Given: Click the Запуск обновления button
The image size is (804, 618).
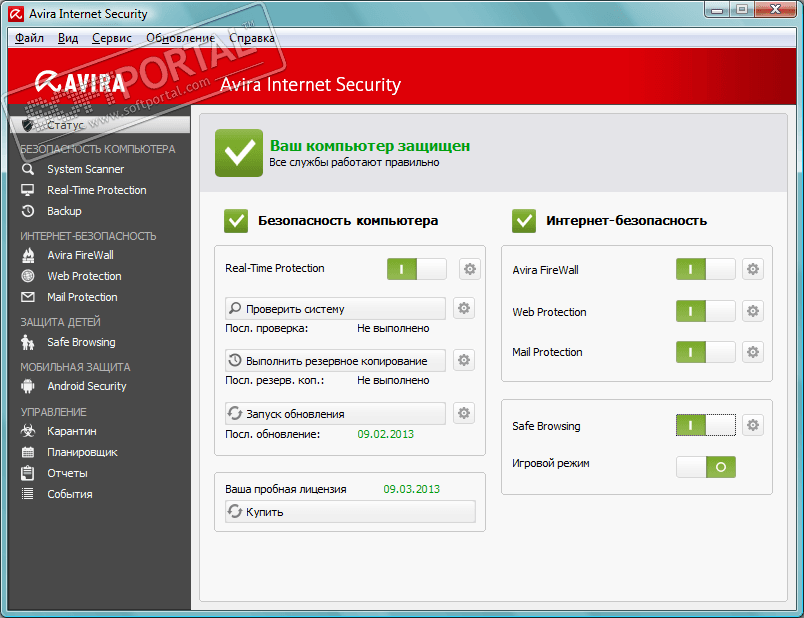Looking at the screenshot, I should (x=335, y=413).
